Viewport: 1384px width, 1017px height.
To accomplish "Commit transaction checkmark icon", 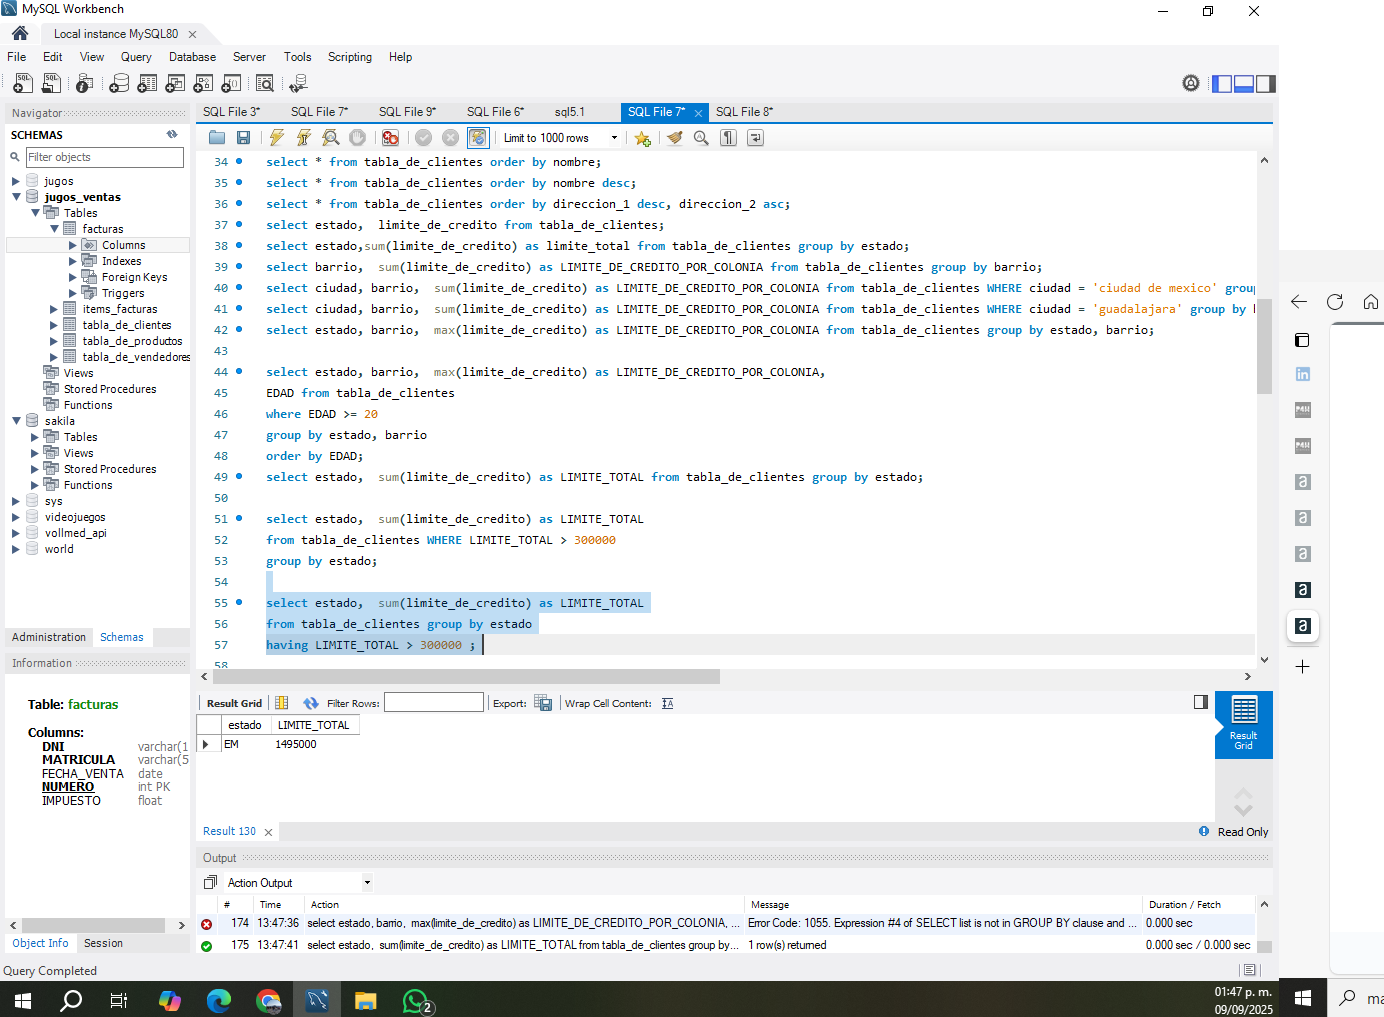I will click(424, 138).
